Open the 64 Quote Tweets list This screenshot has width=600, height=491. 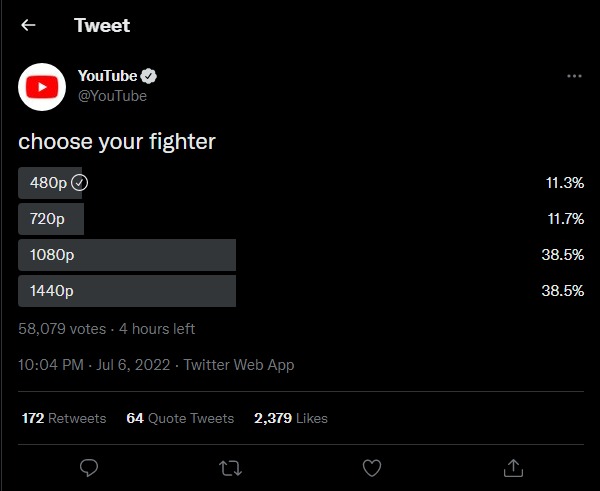pos(180,418)
